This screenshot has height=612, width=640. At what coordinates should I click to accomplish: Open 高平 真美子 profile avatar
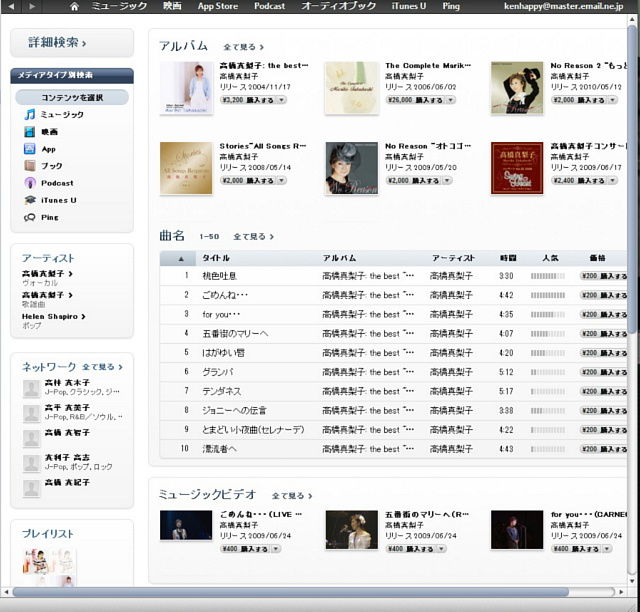(x=31, y=413)
